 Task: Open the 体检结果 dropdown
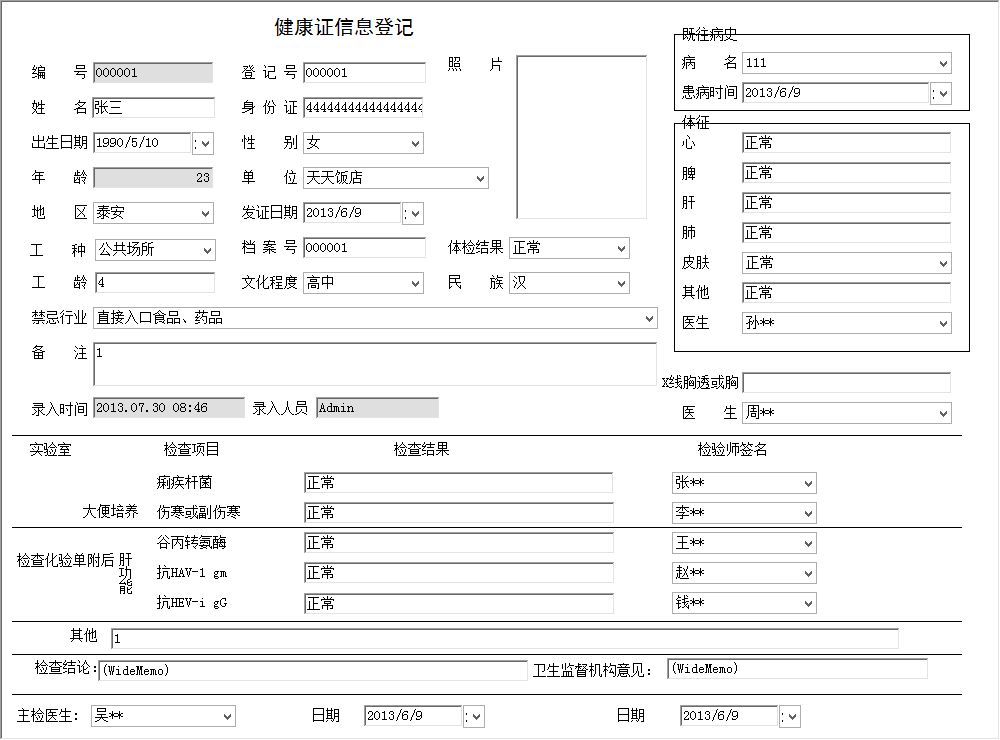pyautogui.click(x=621, y=249)
